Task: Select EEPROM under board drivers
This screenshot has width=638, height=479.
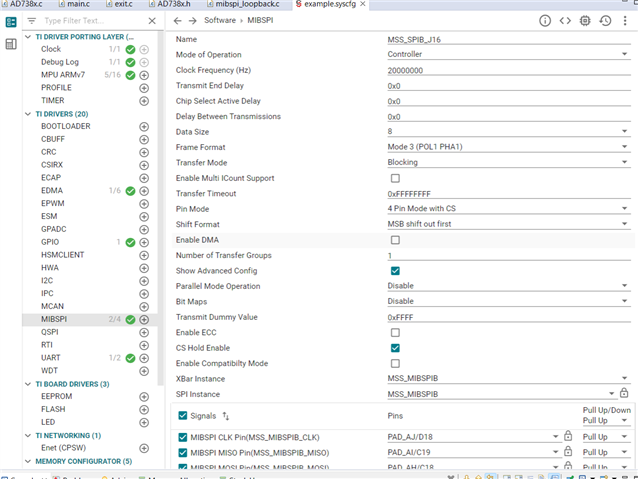Action: coord(57,396)
